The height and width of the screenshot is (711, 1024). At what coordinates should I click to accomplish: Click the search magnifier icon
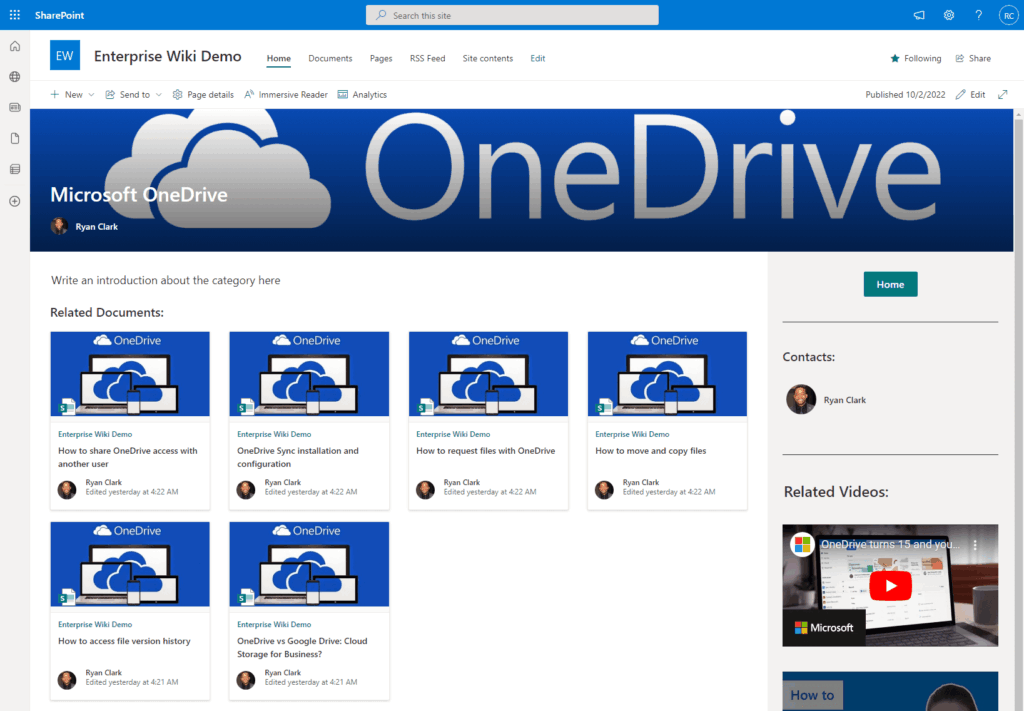point(381,15)
